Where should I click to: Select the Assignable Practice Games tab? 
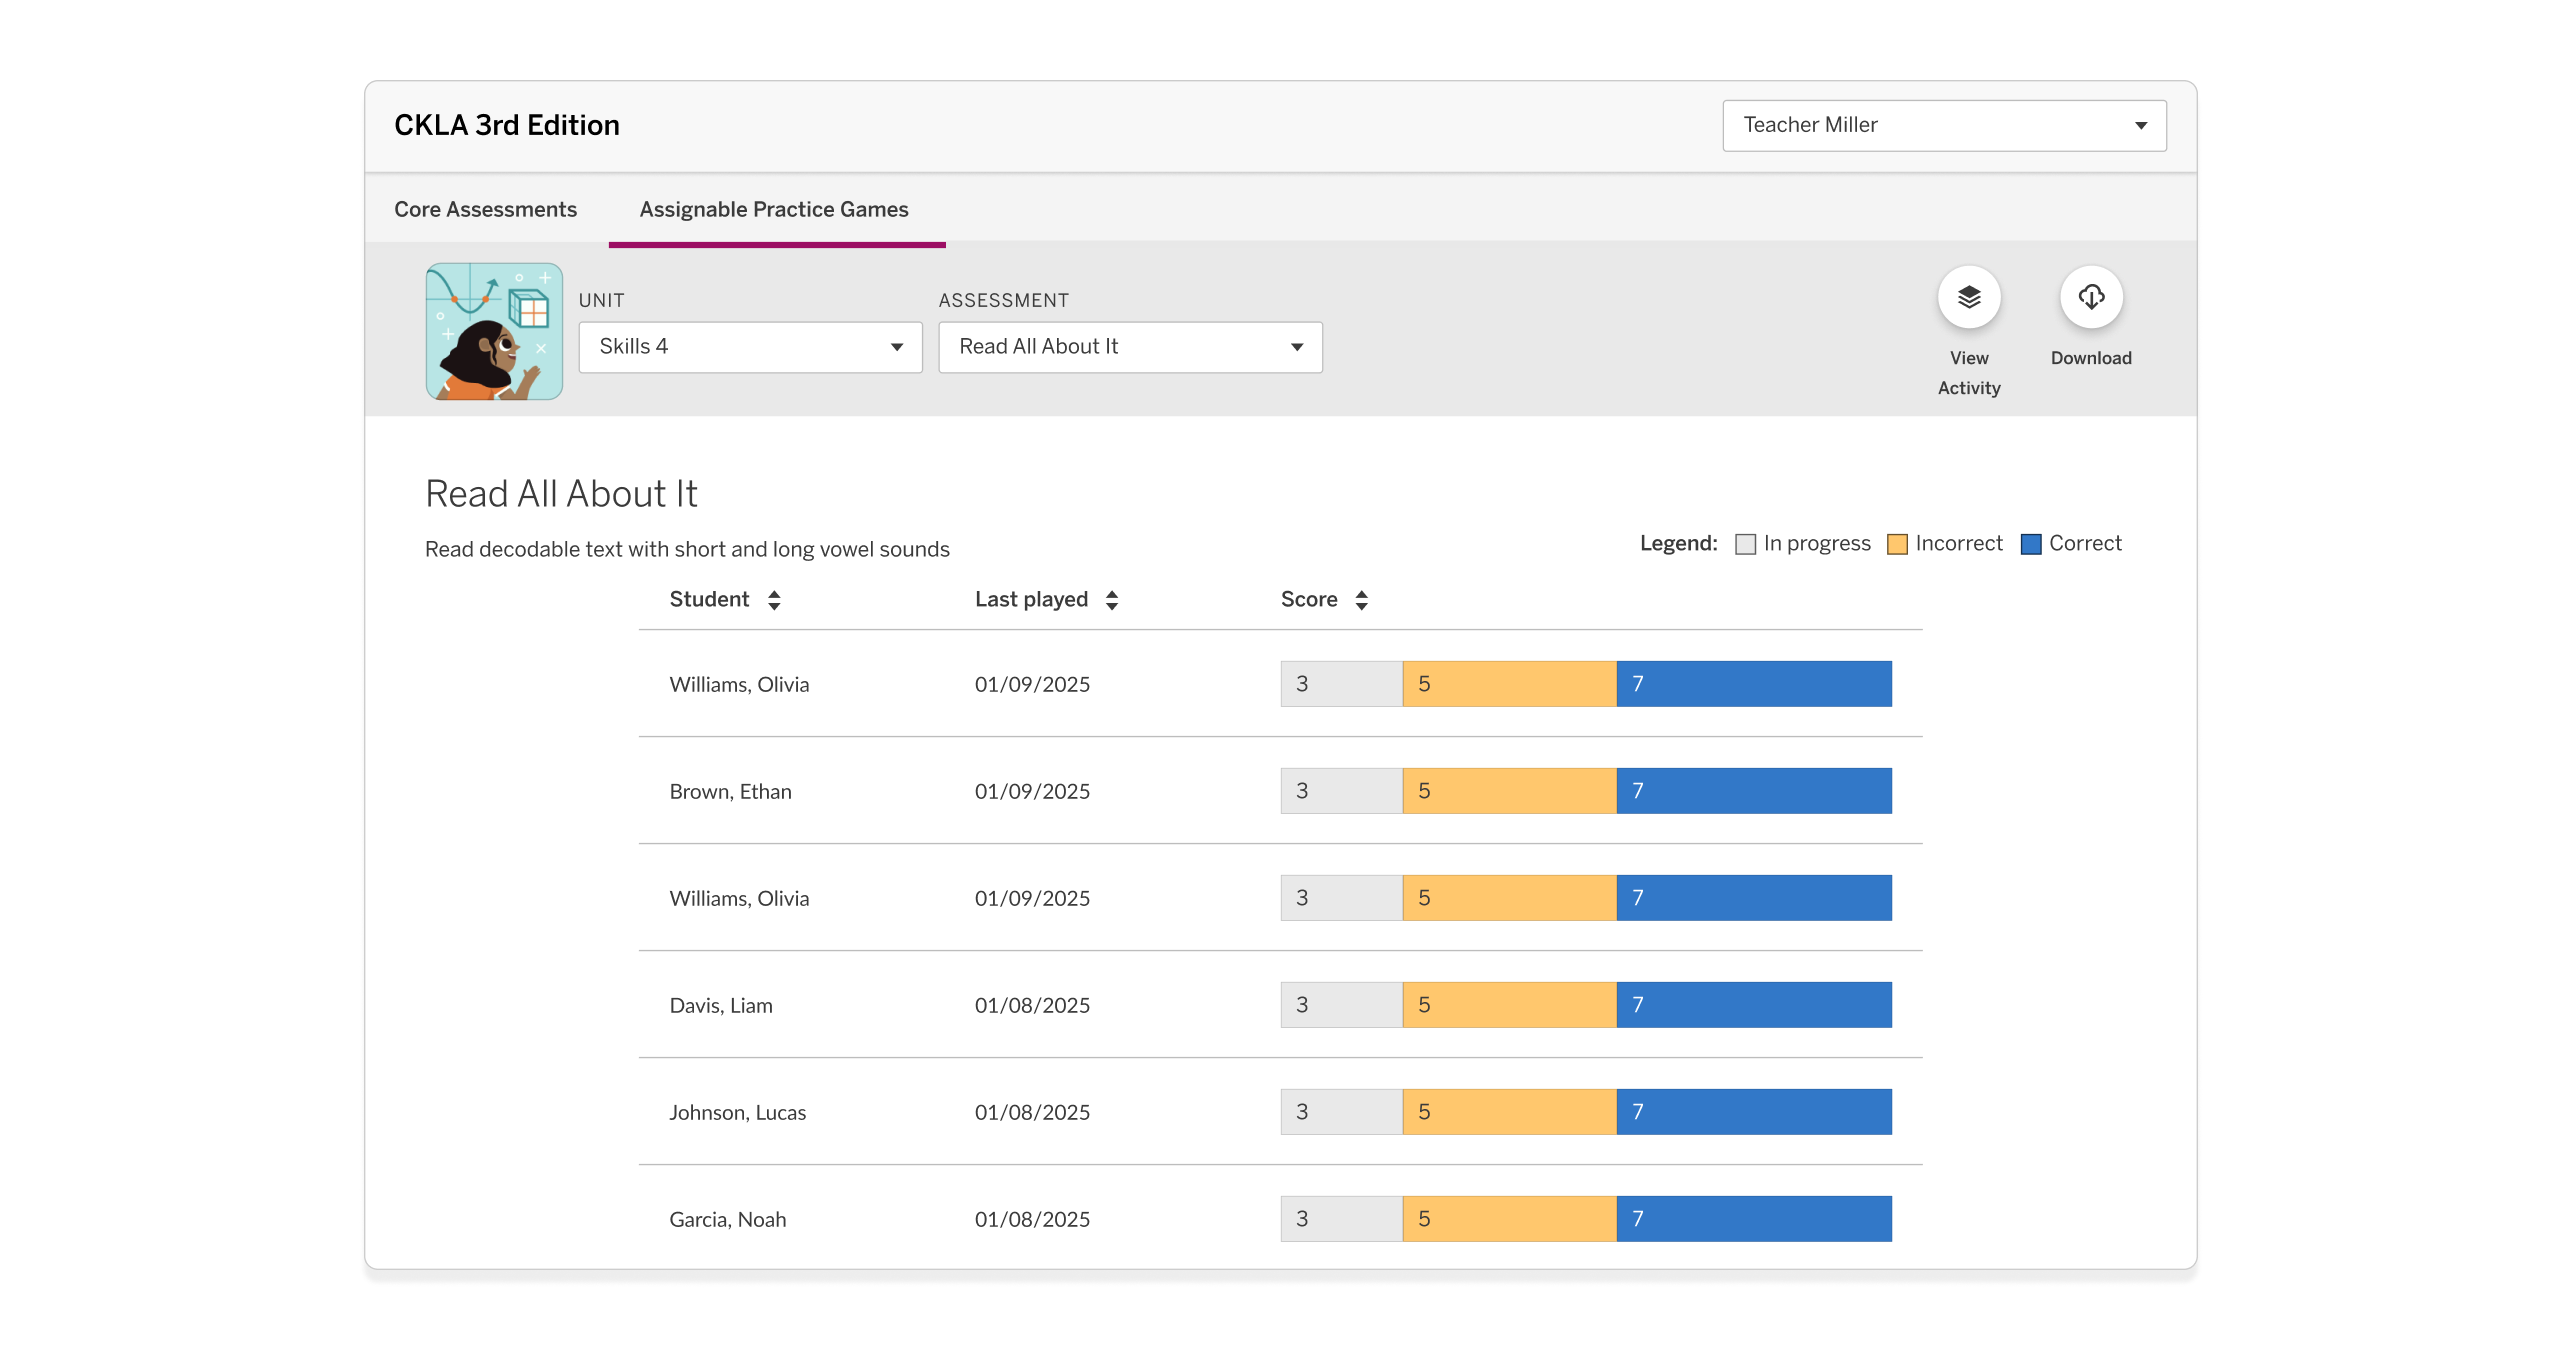click(775, 209)
